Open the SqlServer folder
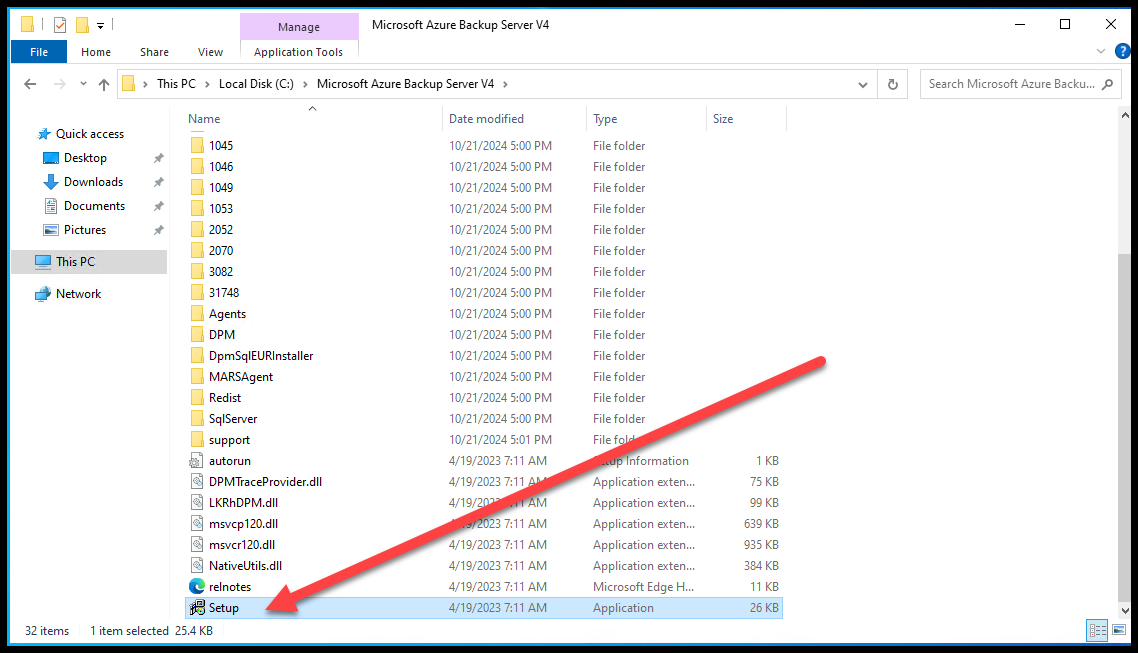 pos(232,419)
